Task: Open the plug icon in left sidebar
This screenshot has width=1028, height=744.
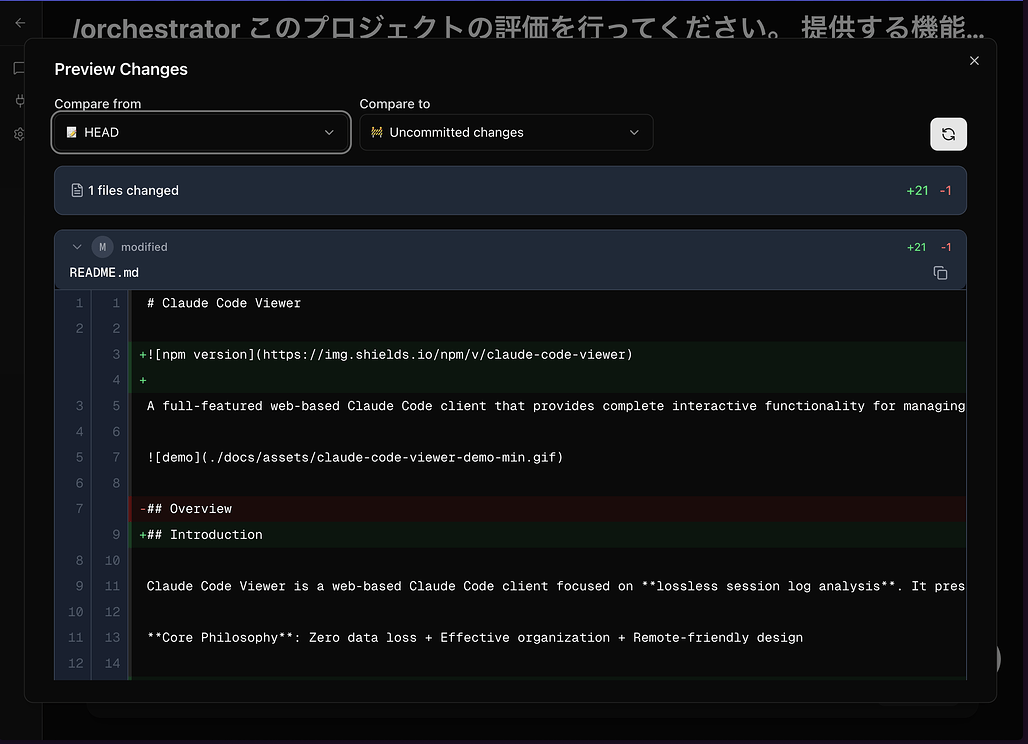Action: pos(18,101)
